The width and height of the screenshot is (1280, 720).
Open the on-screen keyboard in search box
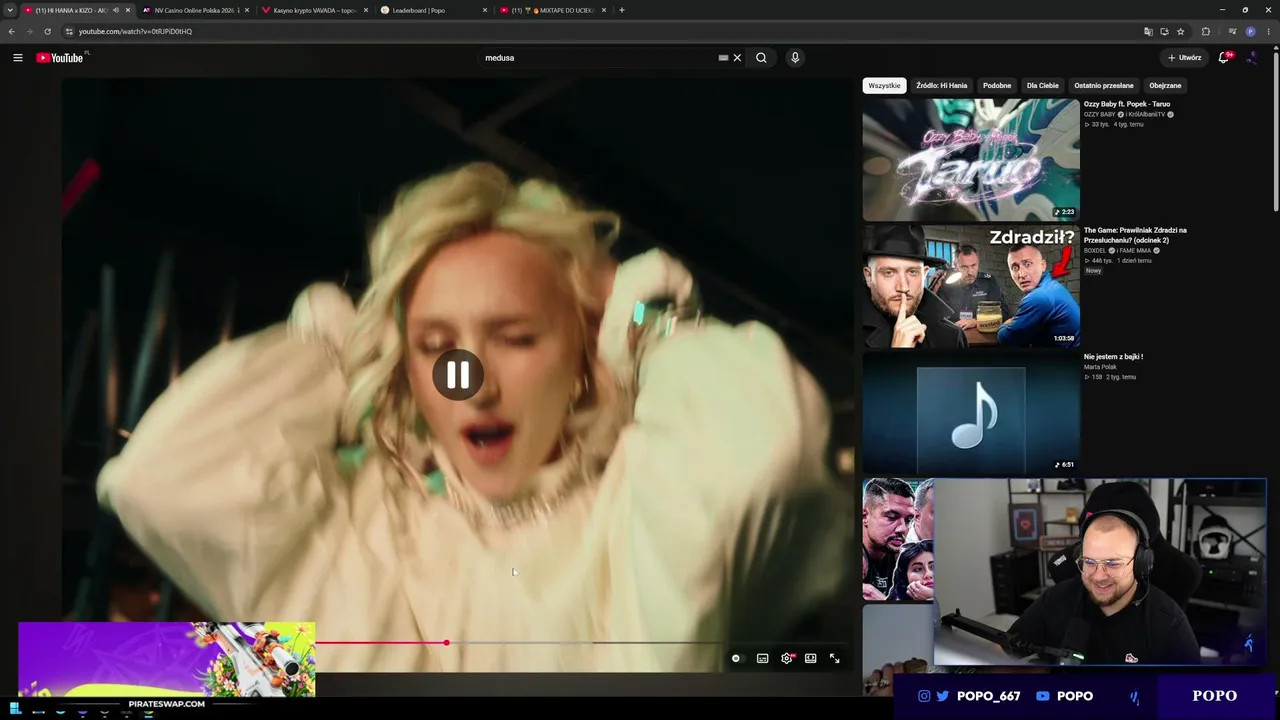[723, 58]
